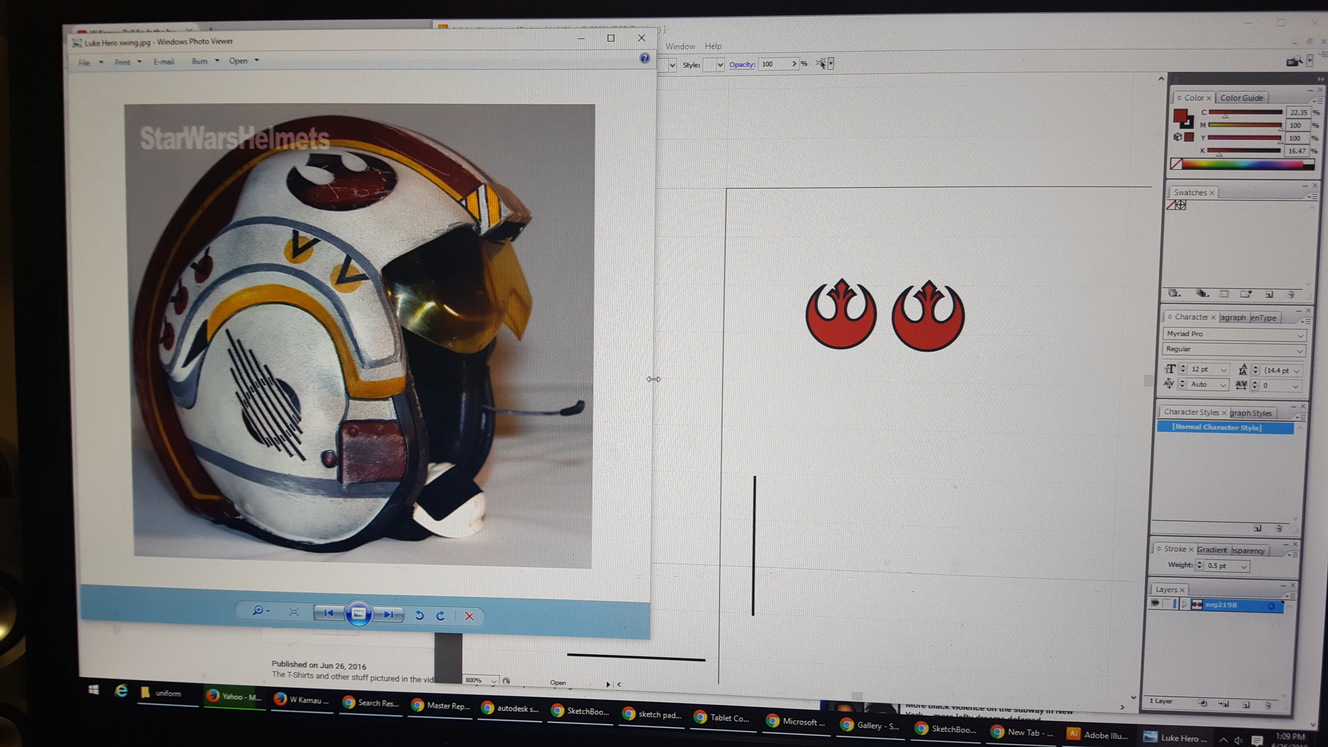Click the actual size button in Photo Viewer
The image size is (1328, 747).
[x=294, y=612]
